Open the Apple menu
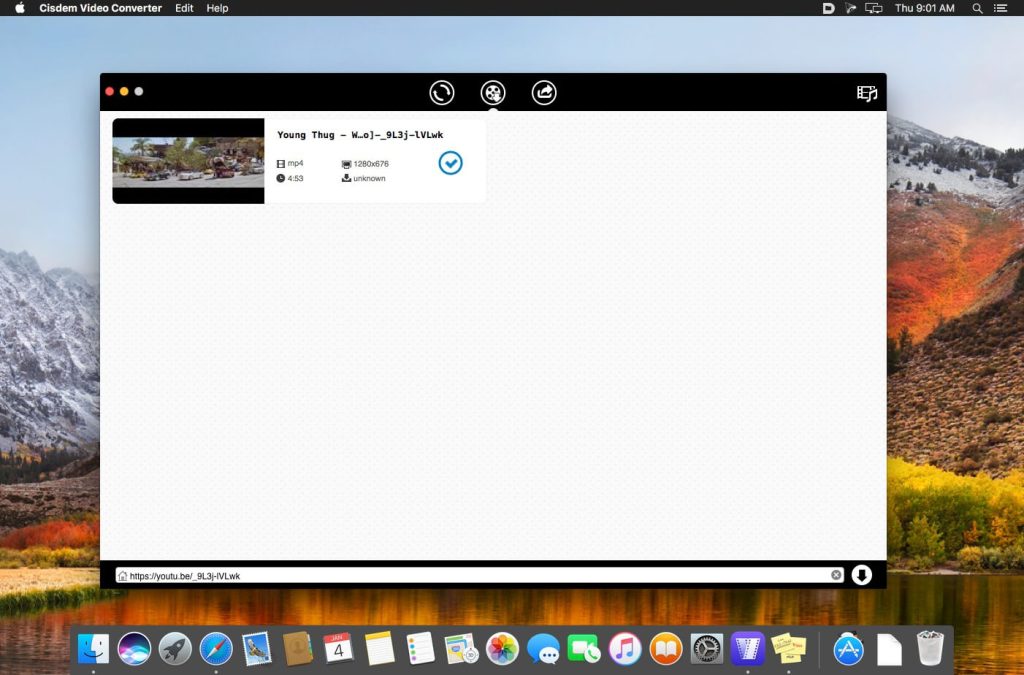 click(19, 8)
